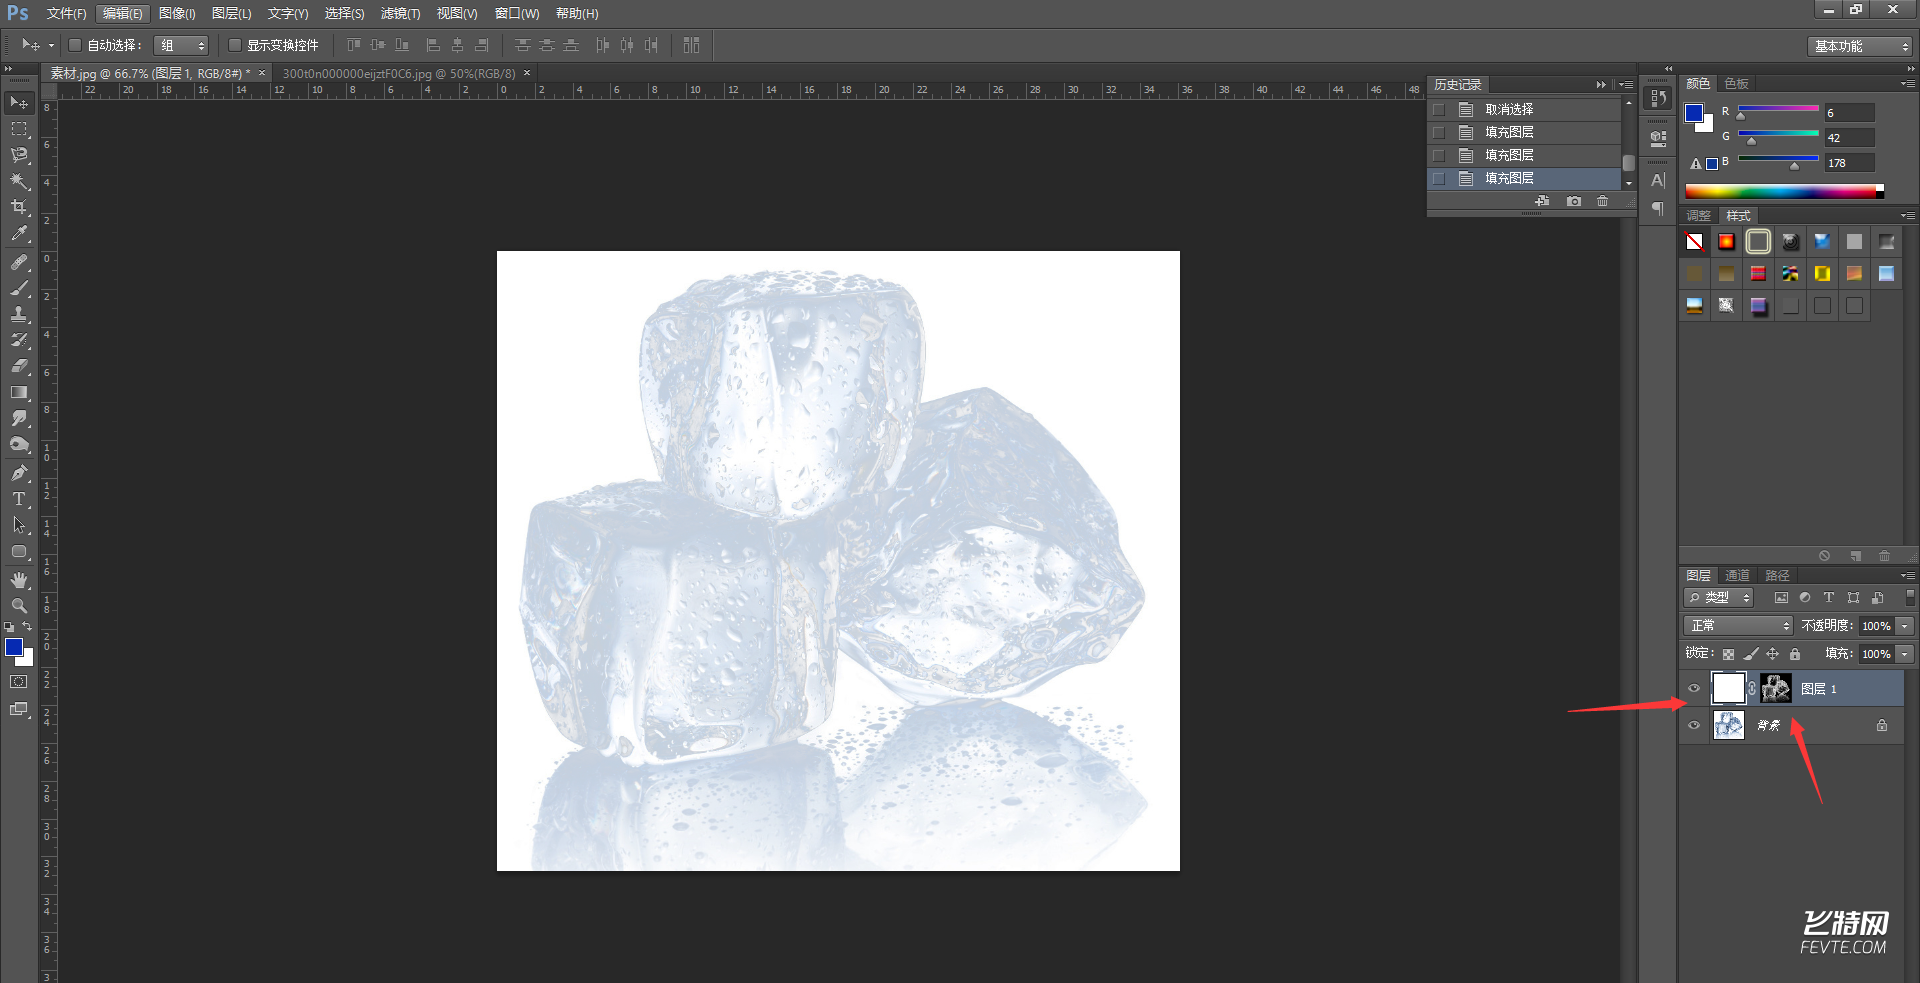Open the Filter menu
Image resolution: width=1920 pixels, height=983 pixels.
point(400,13)
